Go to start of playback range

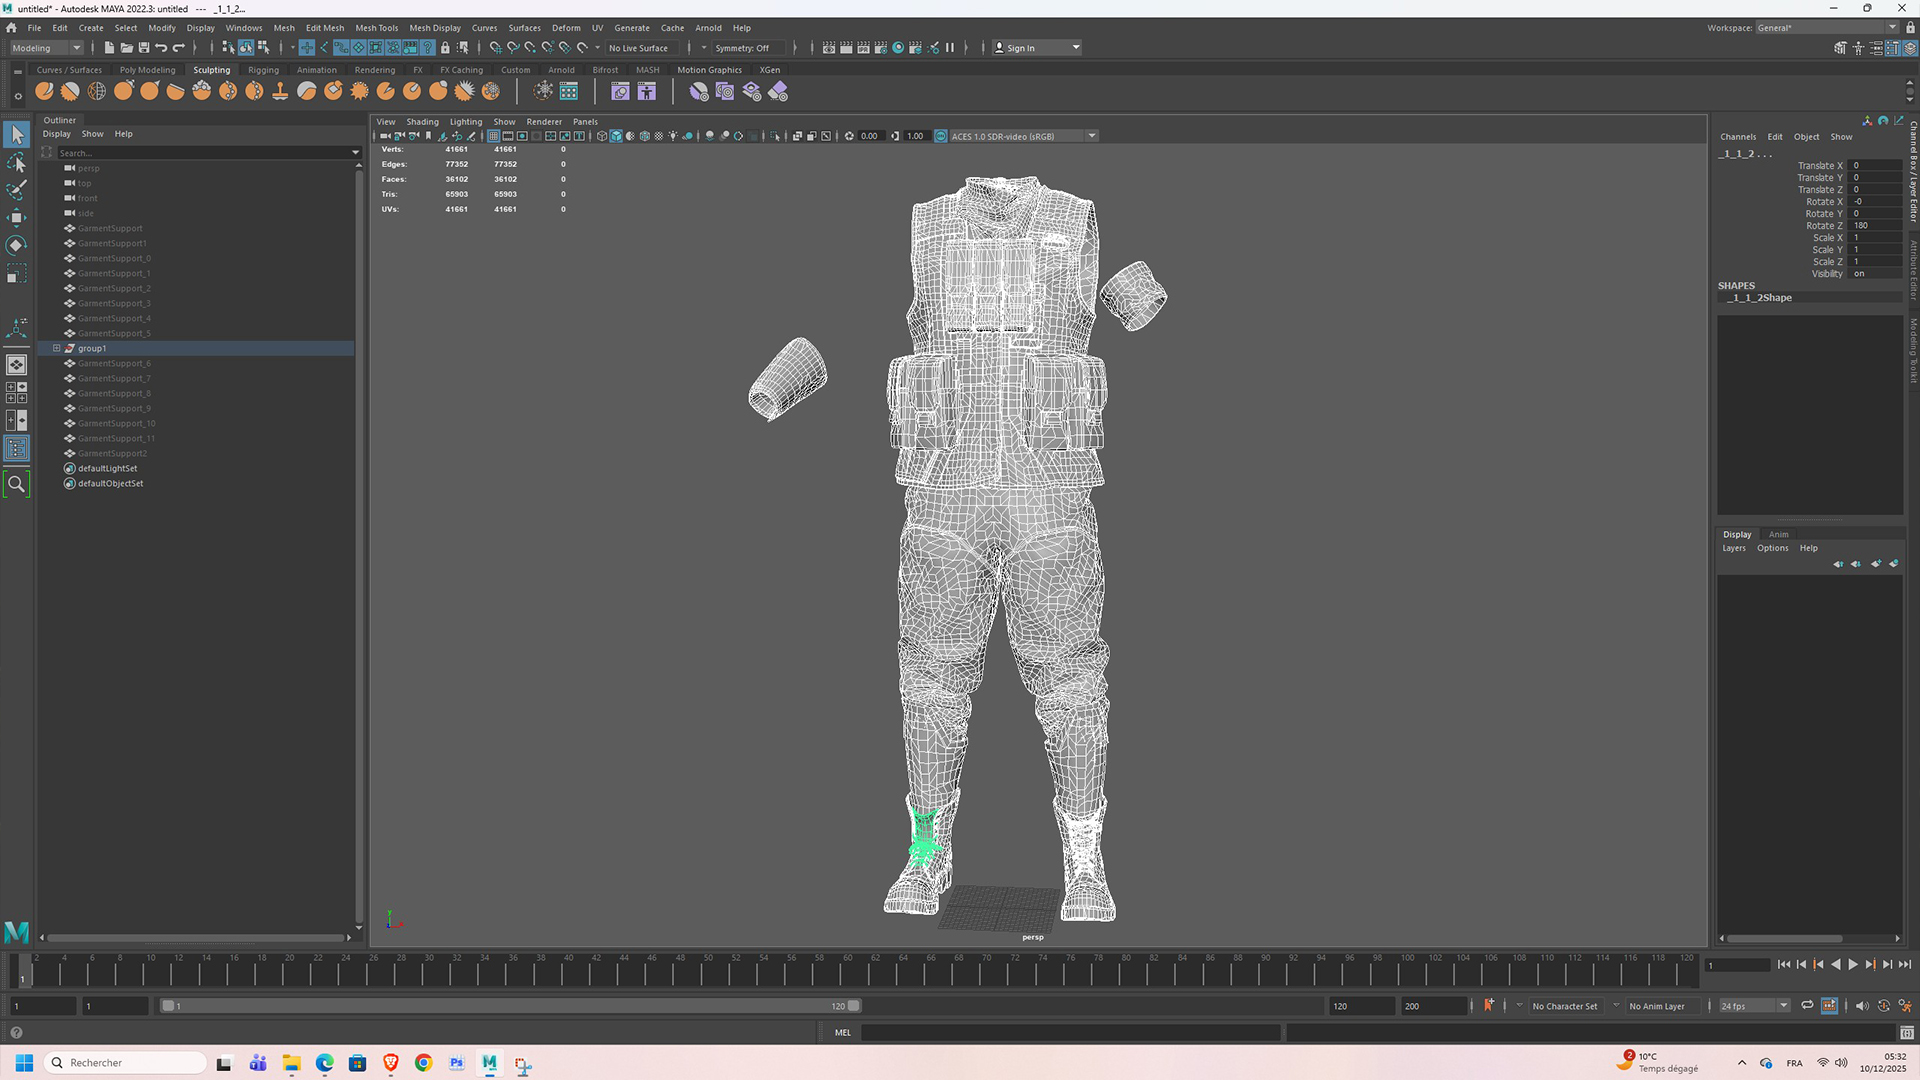tap(1784, 964)
